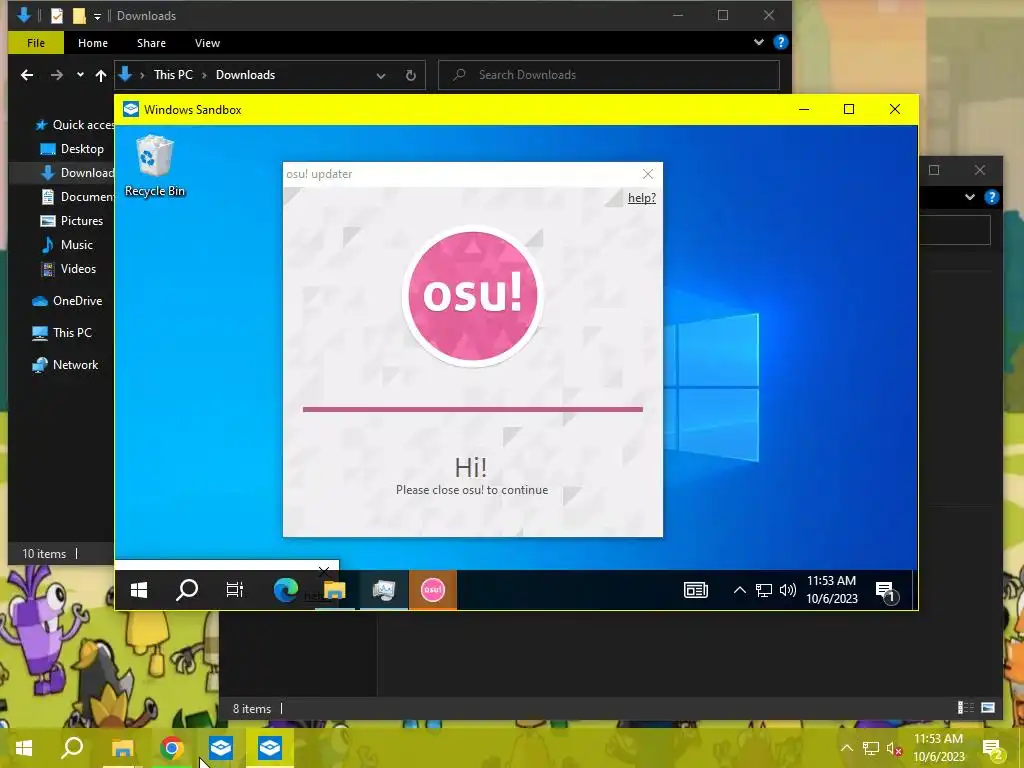Open the Share ribbon tab
Screen dimensions: 1024x768
click(x=151, y=43)
